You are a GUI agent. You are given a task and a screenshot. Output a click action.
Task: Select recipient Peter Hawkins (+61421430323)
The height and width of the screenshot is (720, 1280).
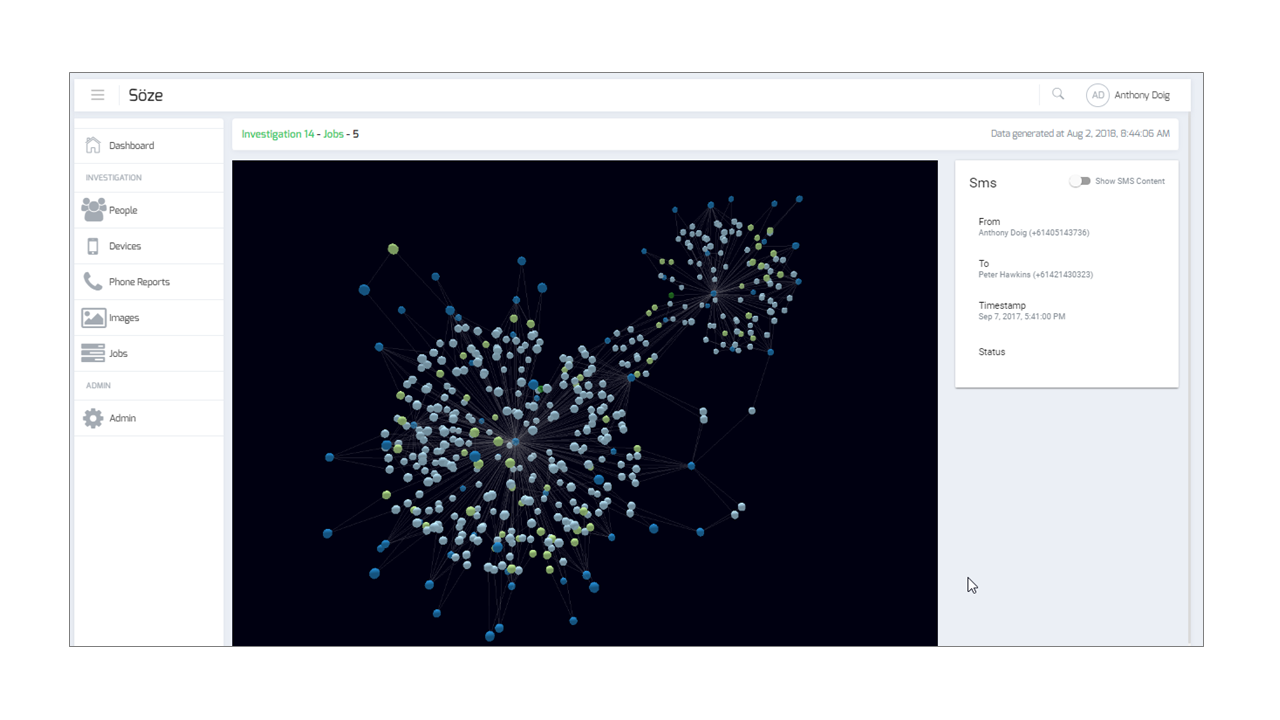[1035, 275]
